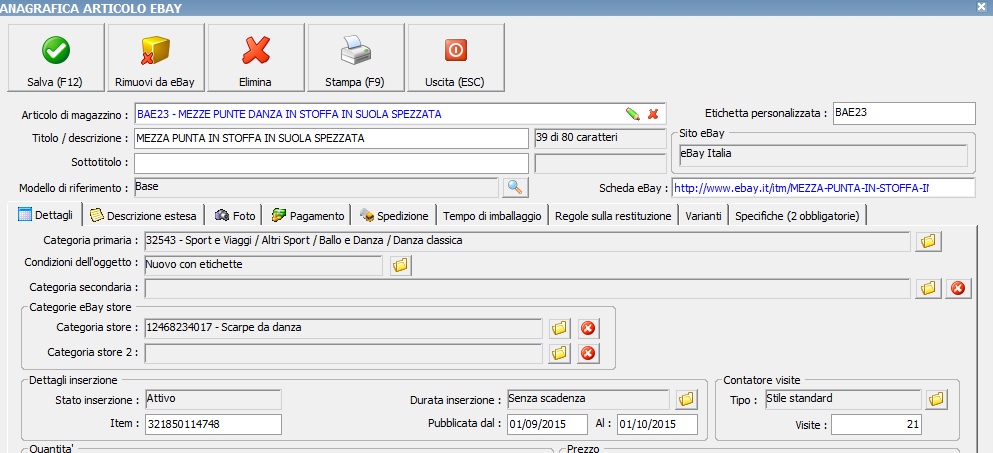
Task: Open Tempo di imballaggio tab
Action: (492, 216)
